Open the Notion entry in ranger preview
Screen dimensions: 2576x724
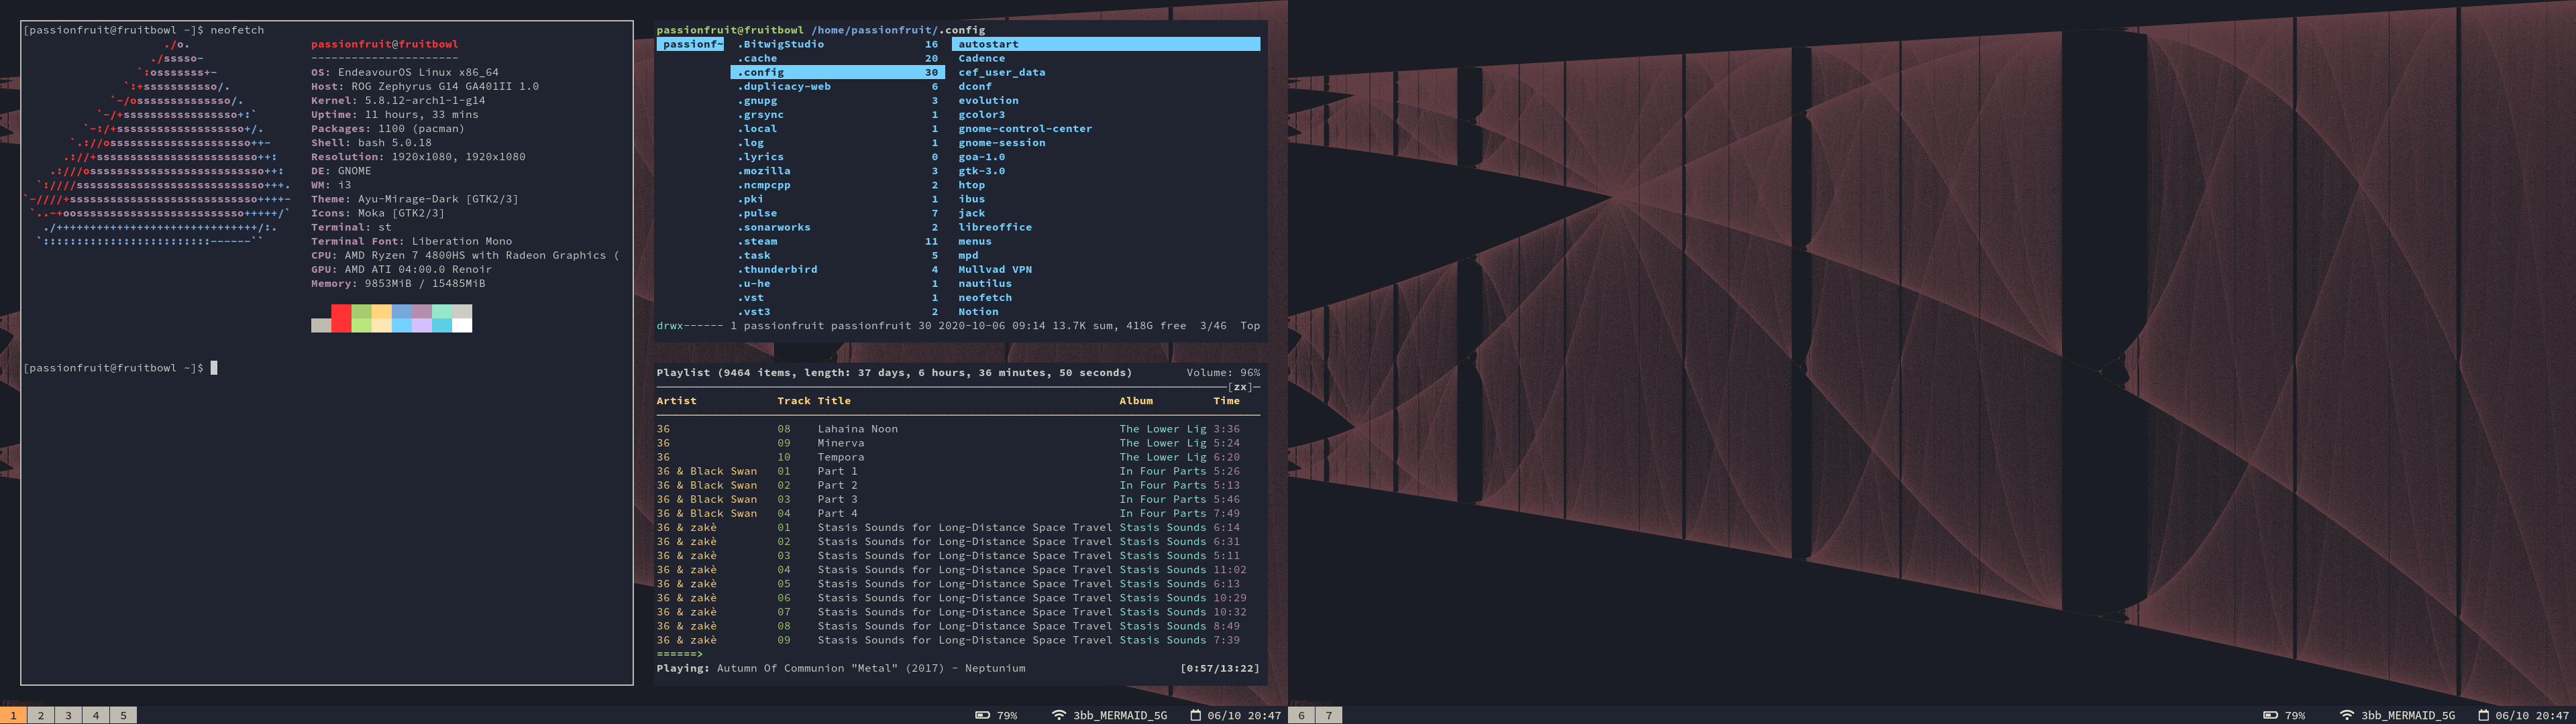978,312
